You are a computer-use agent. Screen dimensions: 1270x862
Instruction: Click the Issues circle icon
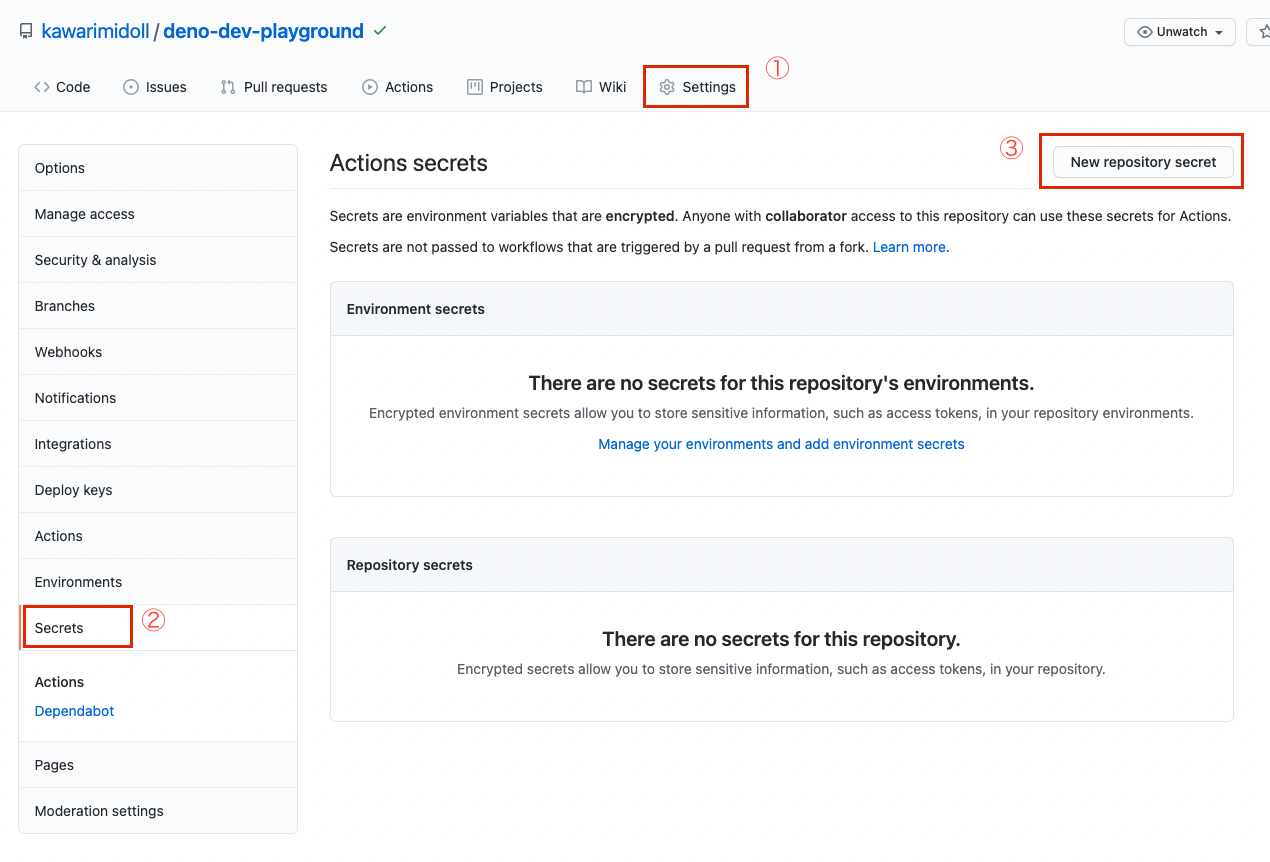click(x=131, y=87)
